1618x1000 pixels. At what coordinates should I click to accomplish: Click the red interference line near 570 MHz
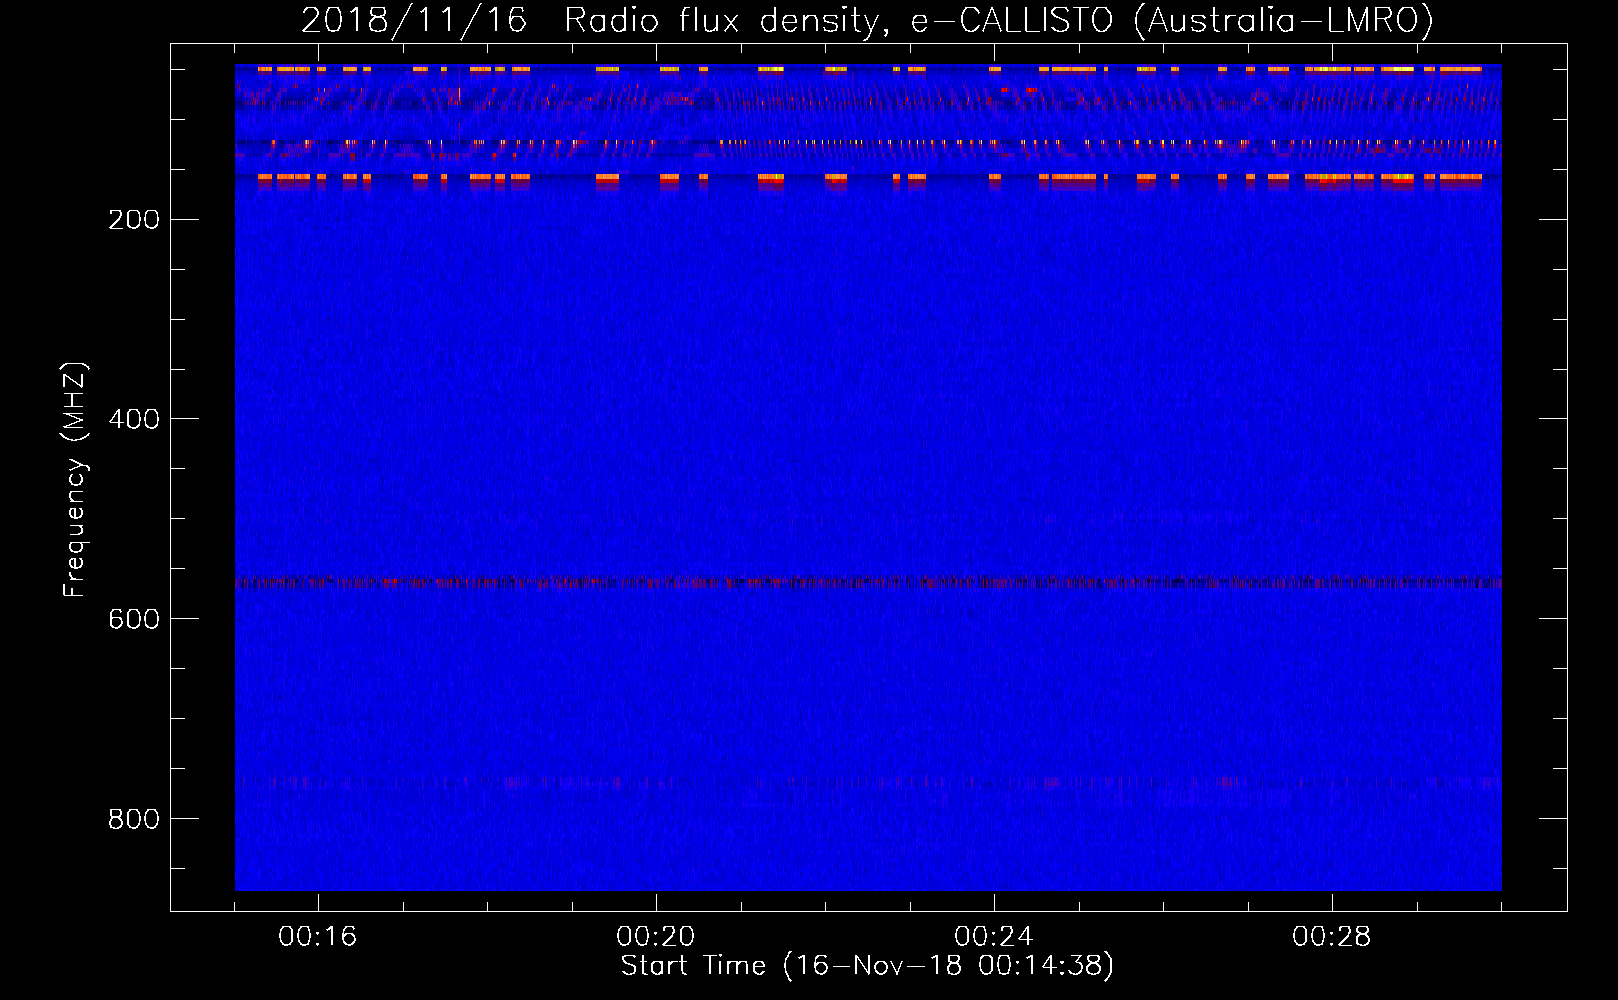coord(868,582)
